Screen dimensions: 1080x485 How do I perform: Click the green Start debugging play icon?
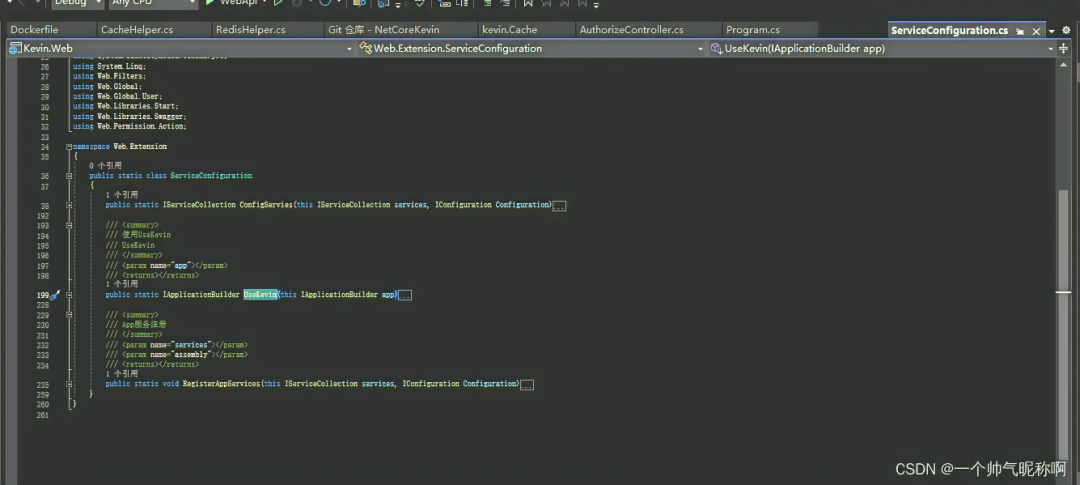[x=211, y=3]
